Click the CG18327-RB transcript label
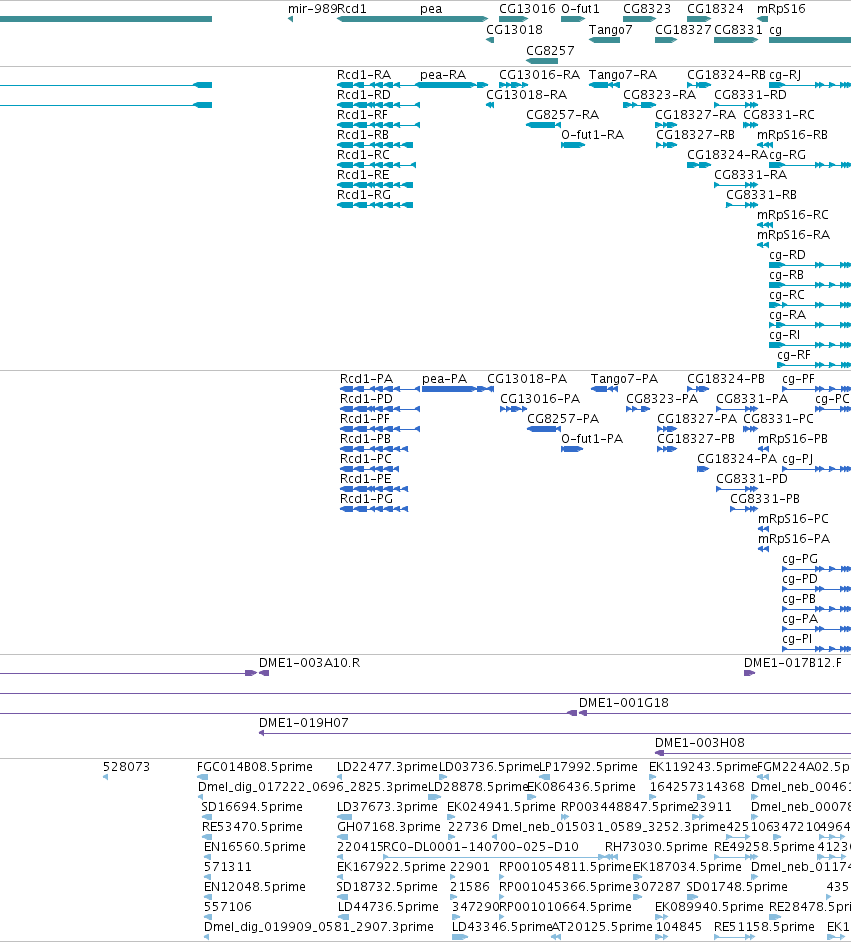 (695, 135)
